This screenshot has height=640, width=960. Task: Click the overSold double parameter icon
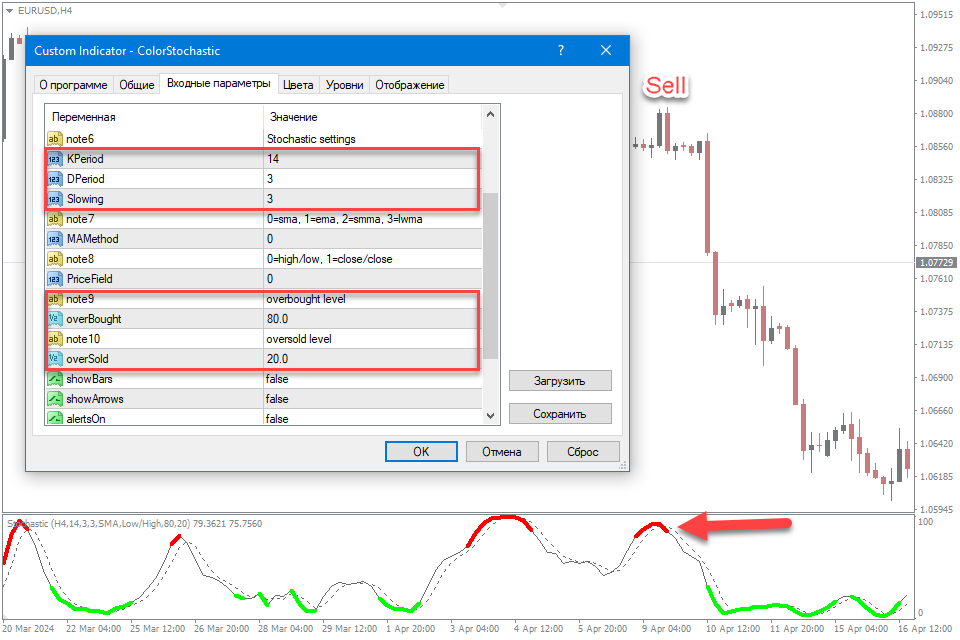(55, 359)
